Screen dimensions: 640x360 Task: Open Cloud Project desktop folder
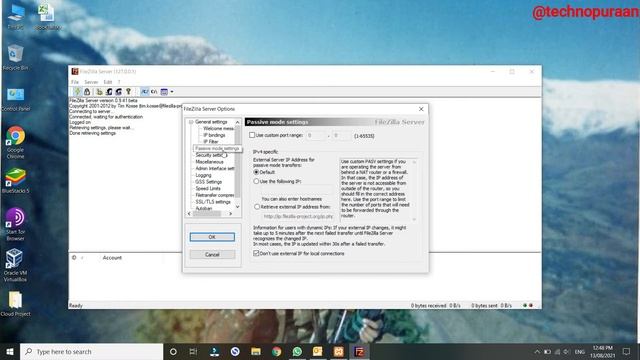[x=16, y=304]
